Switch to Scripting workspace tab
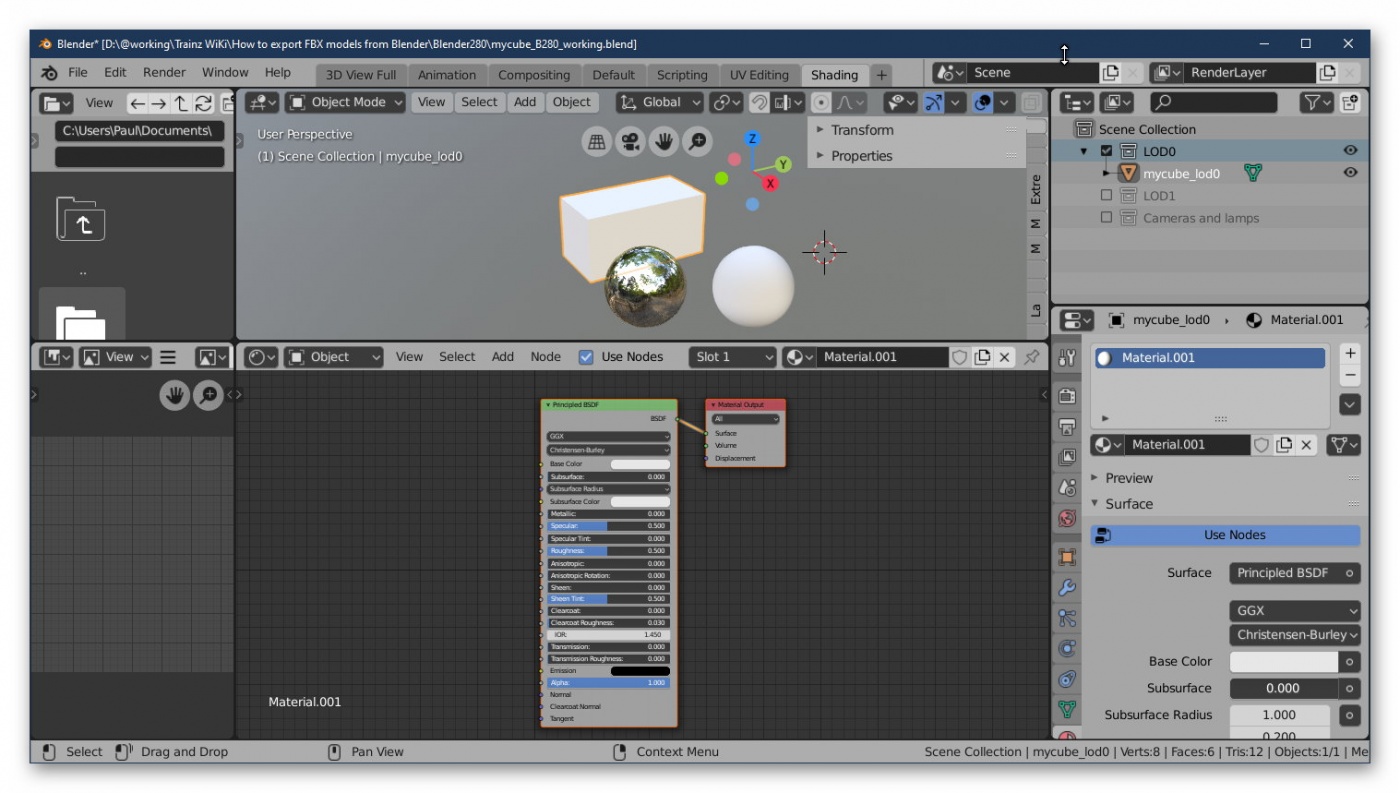 (x=682, y=75)
